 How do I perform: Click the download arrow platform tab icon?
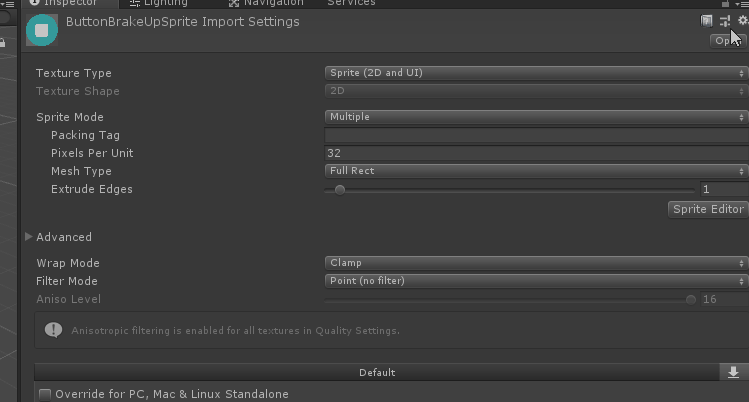(734, 372)
